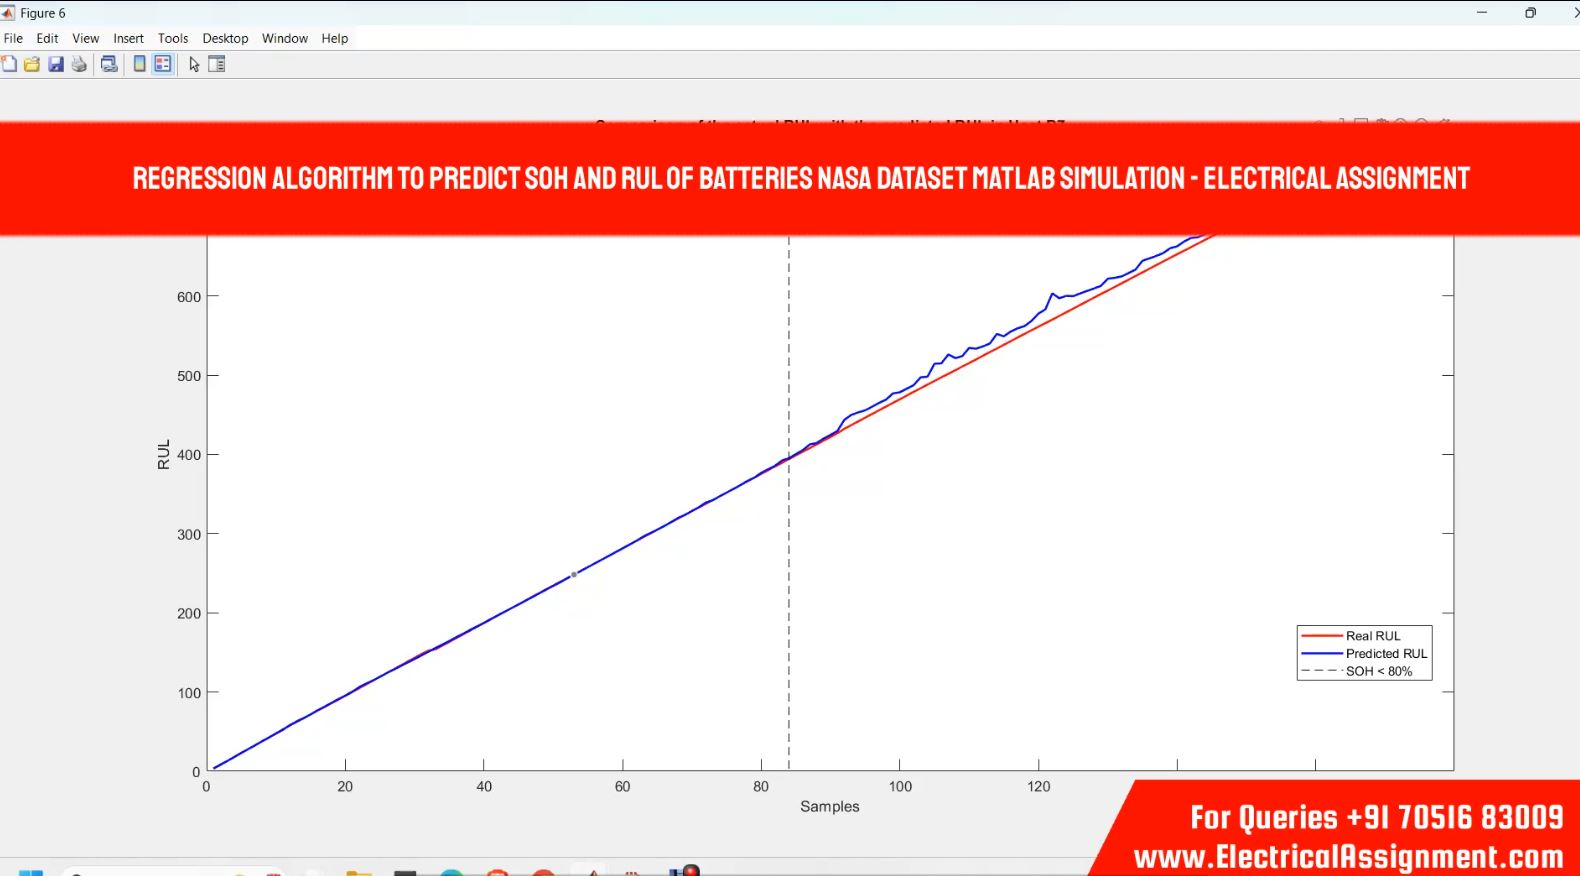
Task: Click the gray data point on the RUL line
Action: [x=574, y=575]
